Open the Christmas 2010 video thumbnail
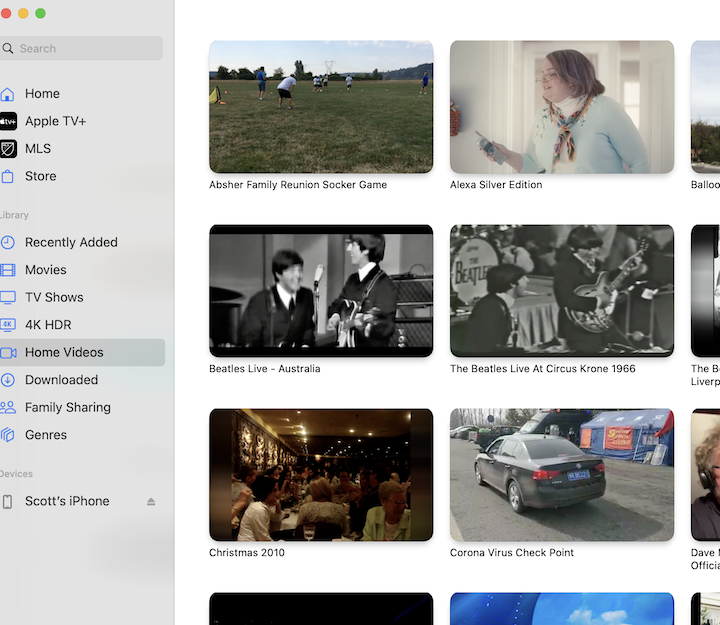Image resolution: width=720 pixels, height=625 pixels. point(321,475)
